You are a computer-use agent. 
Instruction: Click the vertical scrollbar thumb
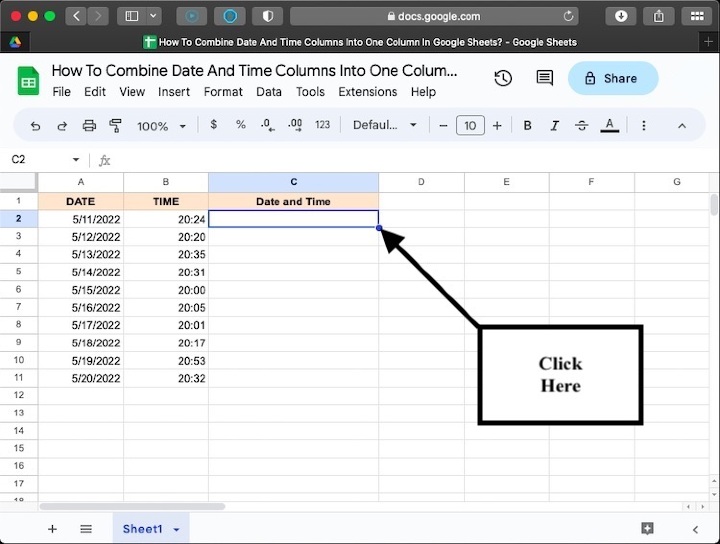tap(714, 205)
